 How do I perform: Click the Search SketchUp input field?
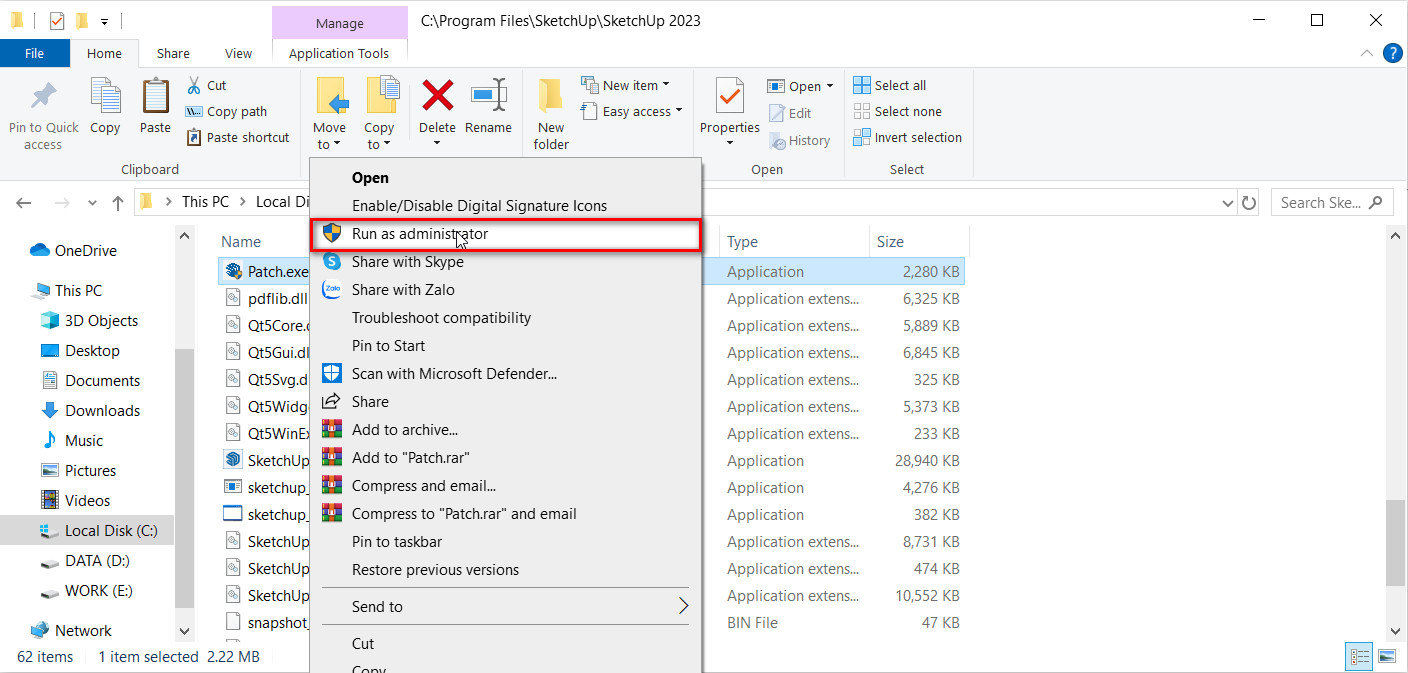(x=1320, y=203)
